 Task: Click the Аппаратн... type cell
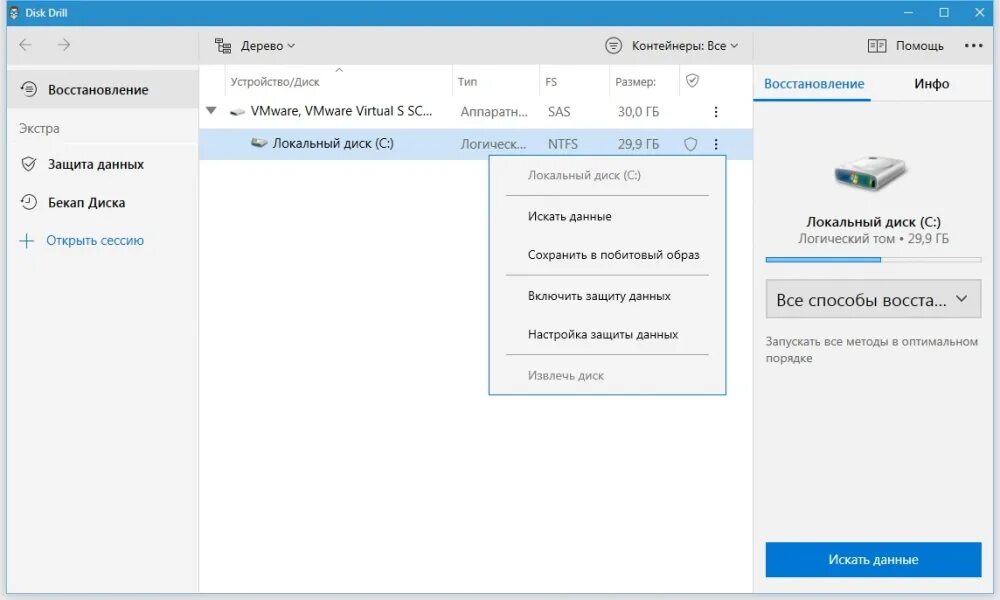494,112
